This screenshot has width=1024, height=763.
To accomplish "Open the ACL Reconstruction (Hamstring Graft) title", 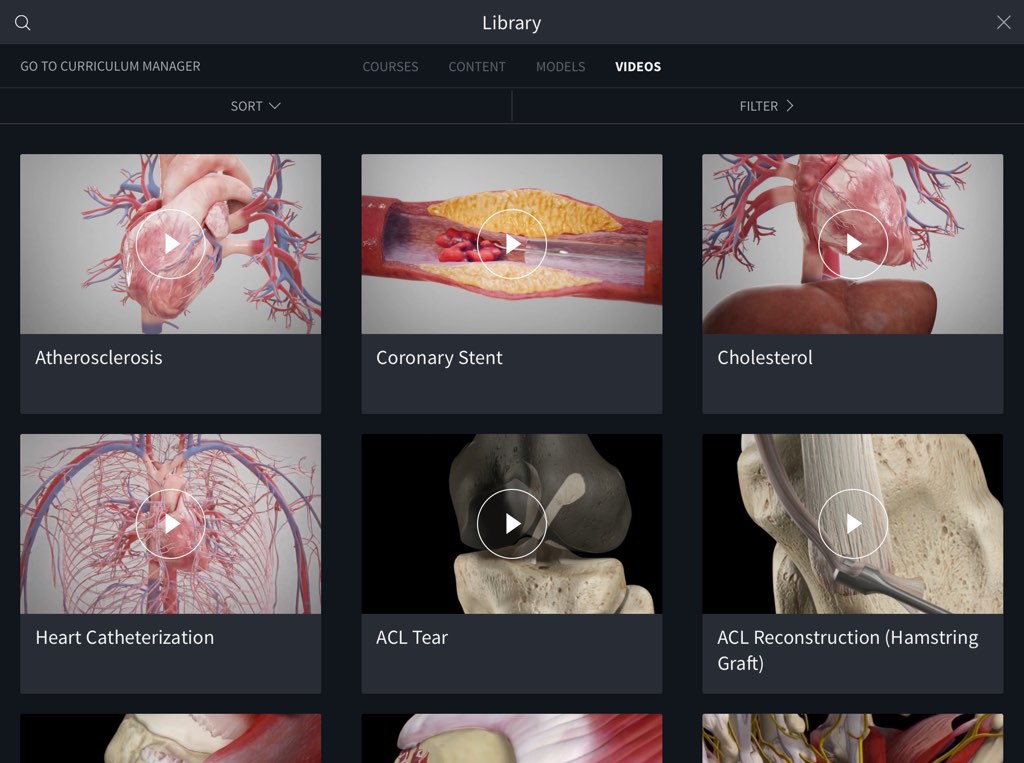I will click(x=848, y=650).
